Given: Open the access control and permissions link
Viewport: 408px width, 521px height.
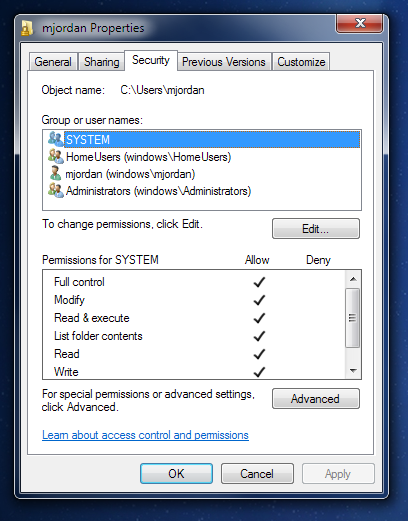Looking at the screenshot, I should coord(145,435).
